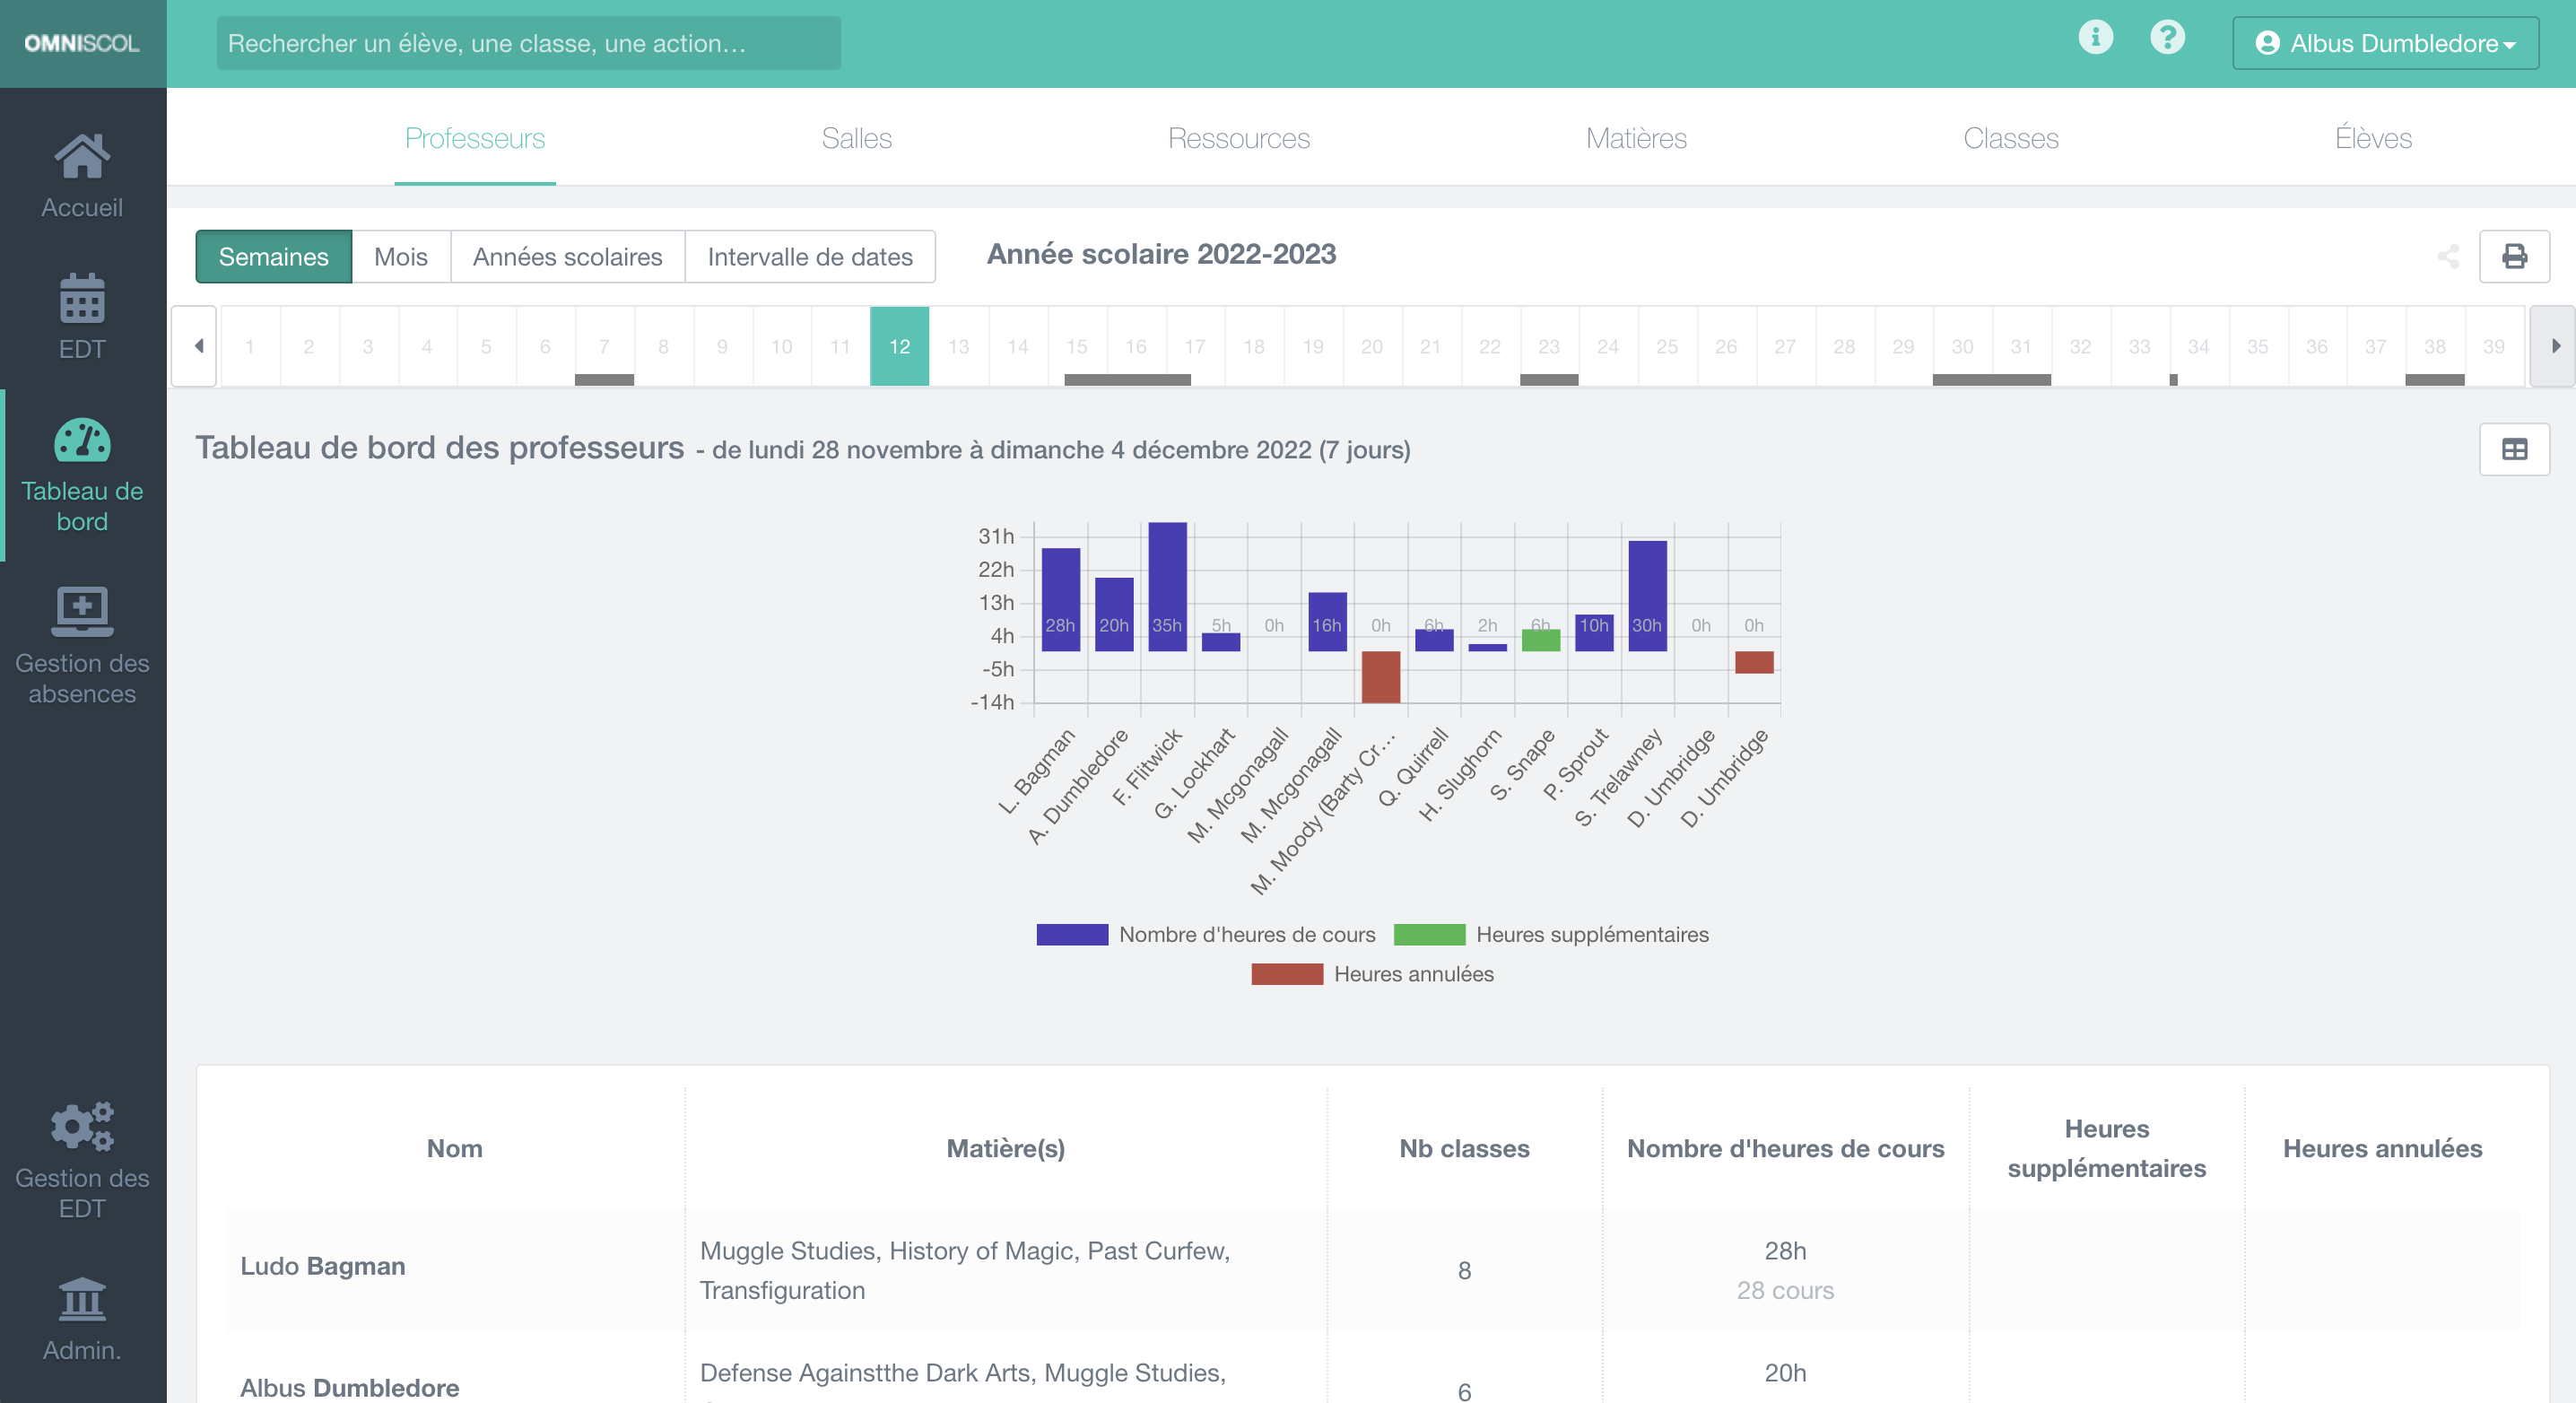Open the EDT calendar icon

coord(82,299)
